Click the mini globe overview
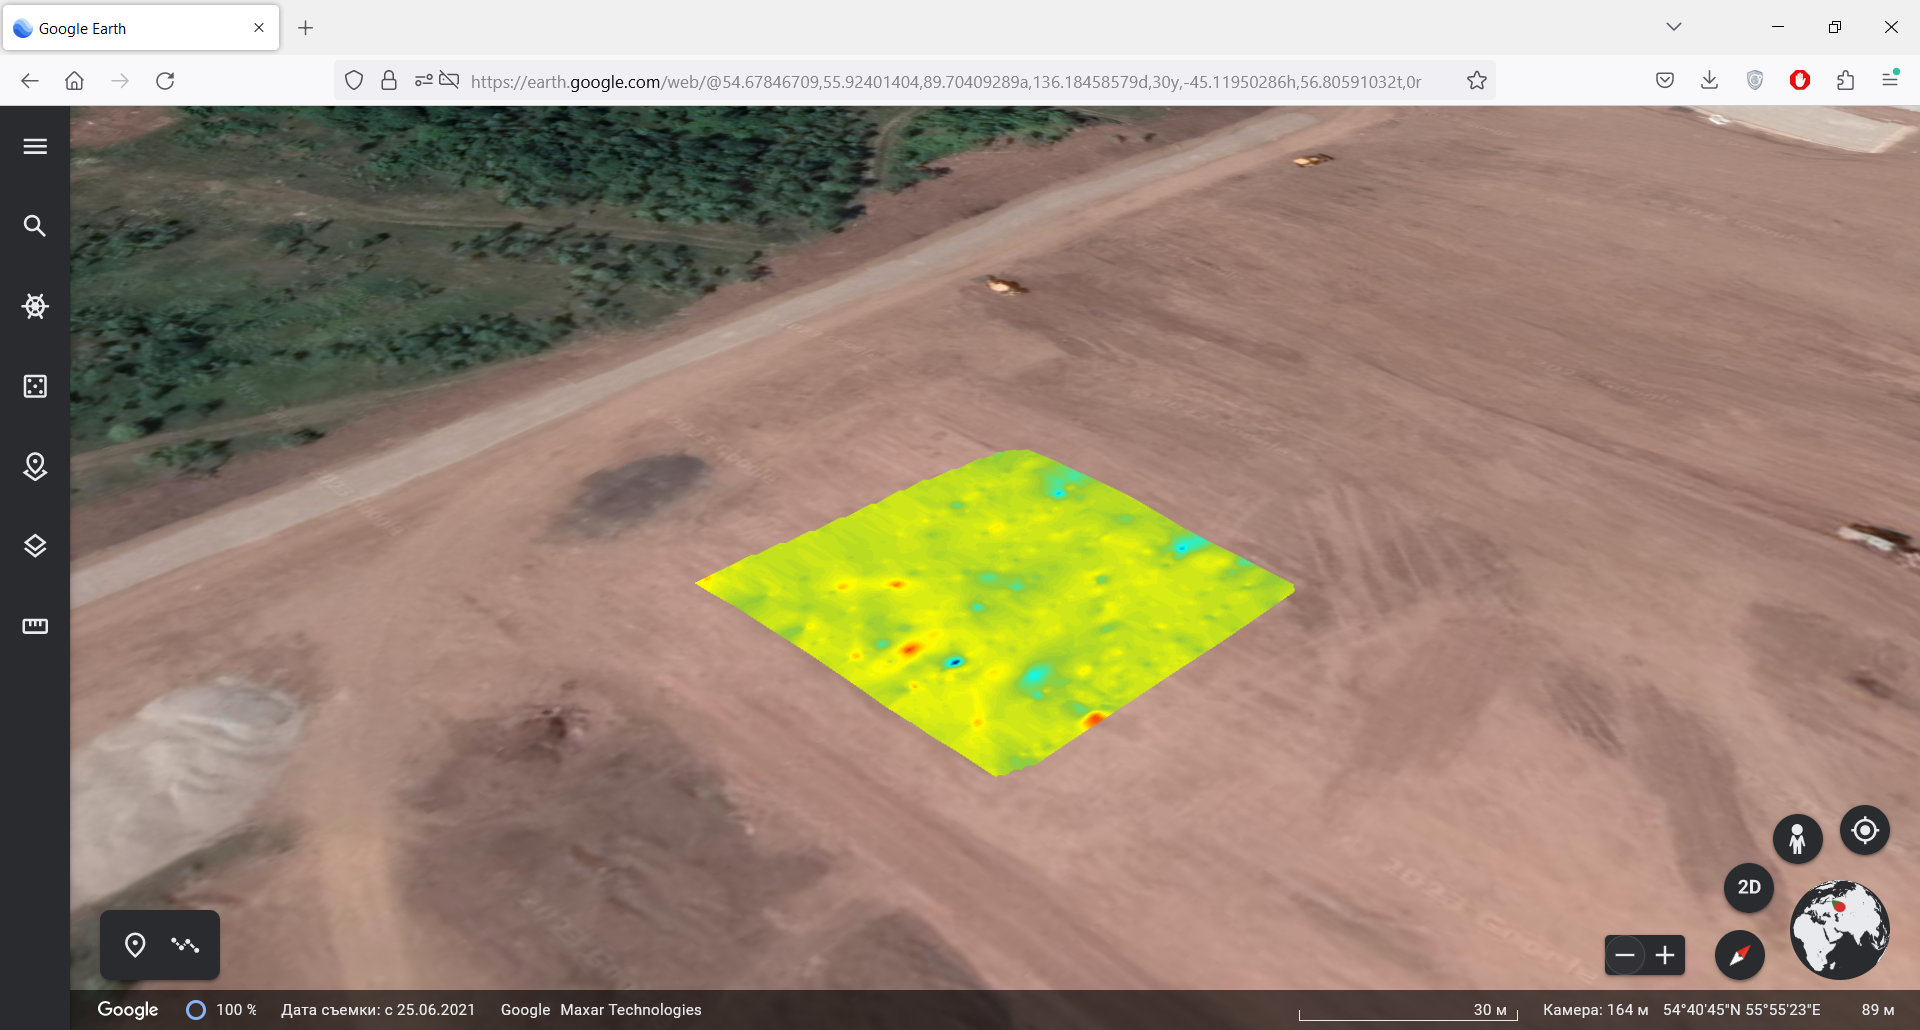This screenshot has height=1030, width=1920. coord(1839,929)
